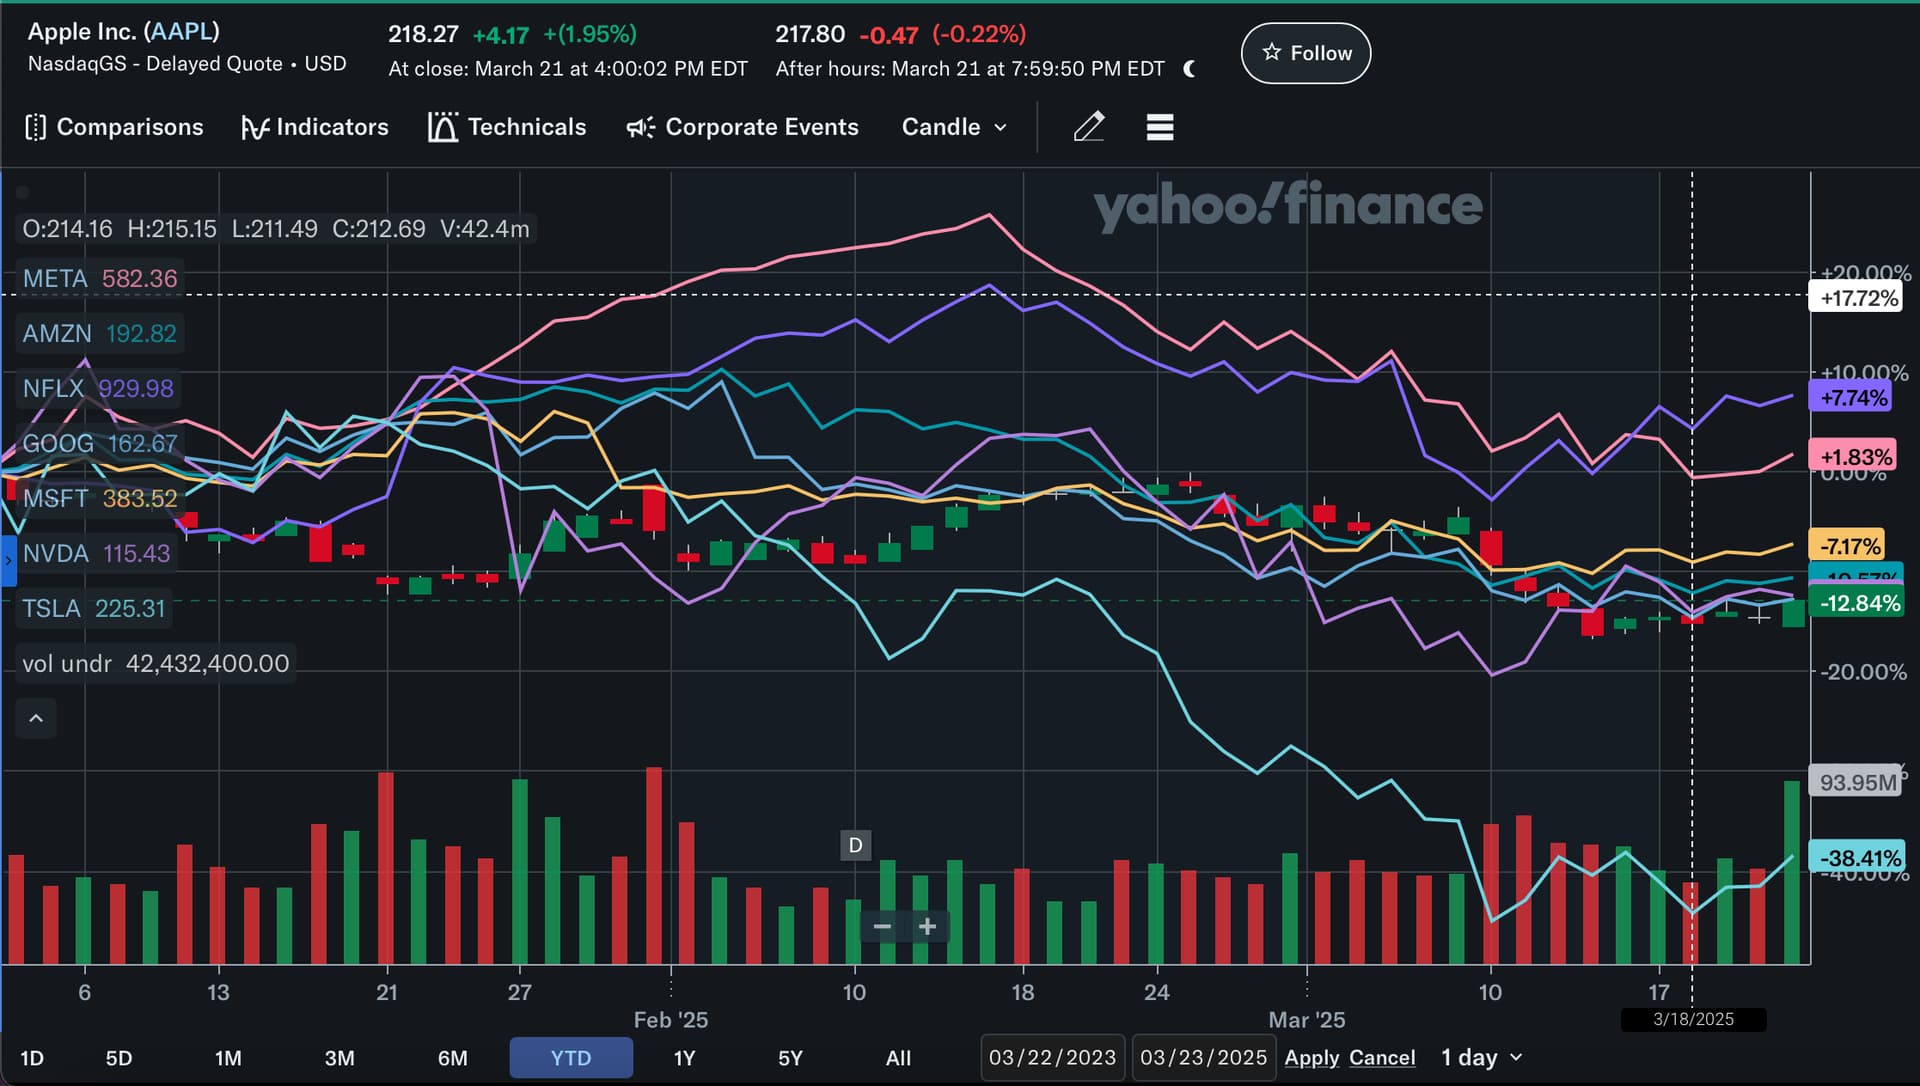The image size is (1920, 1086).
Task: Expand the Candle chart type dropdown
Action: [954, 127]
